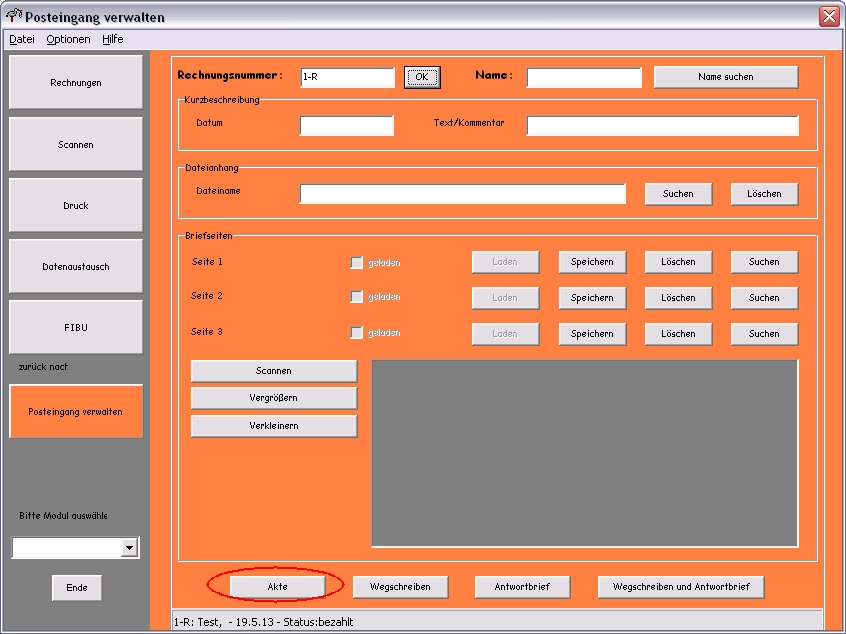
Task: Click Löschen for Seite 2
Action: (x=678, y=298)
